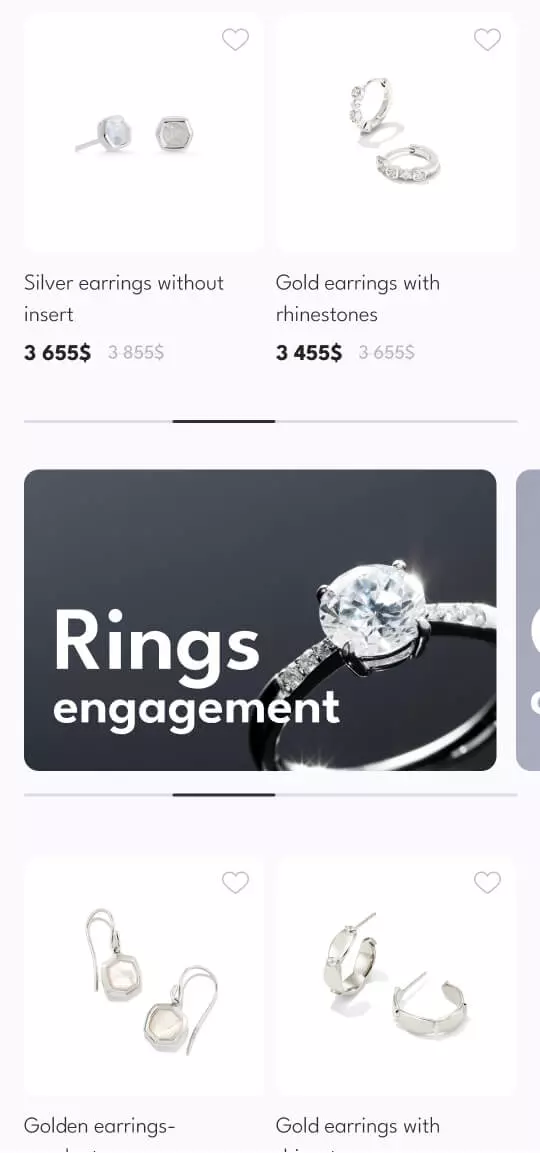540x1153 pixels.
Task: View the rhinestone huggie hoops product image
Action: pyautogui.click(x=396, y=132)
